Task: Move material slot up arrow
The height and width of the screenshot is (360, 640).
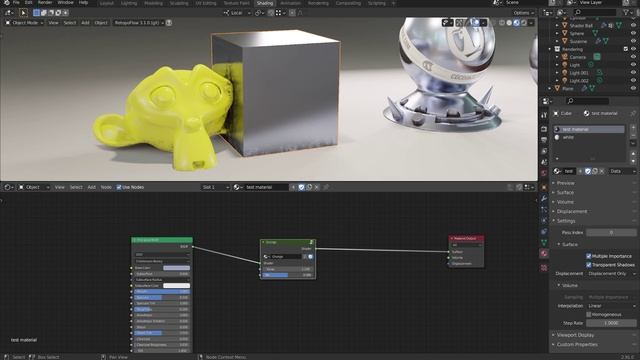Action: (633, 153)
